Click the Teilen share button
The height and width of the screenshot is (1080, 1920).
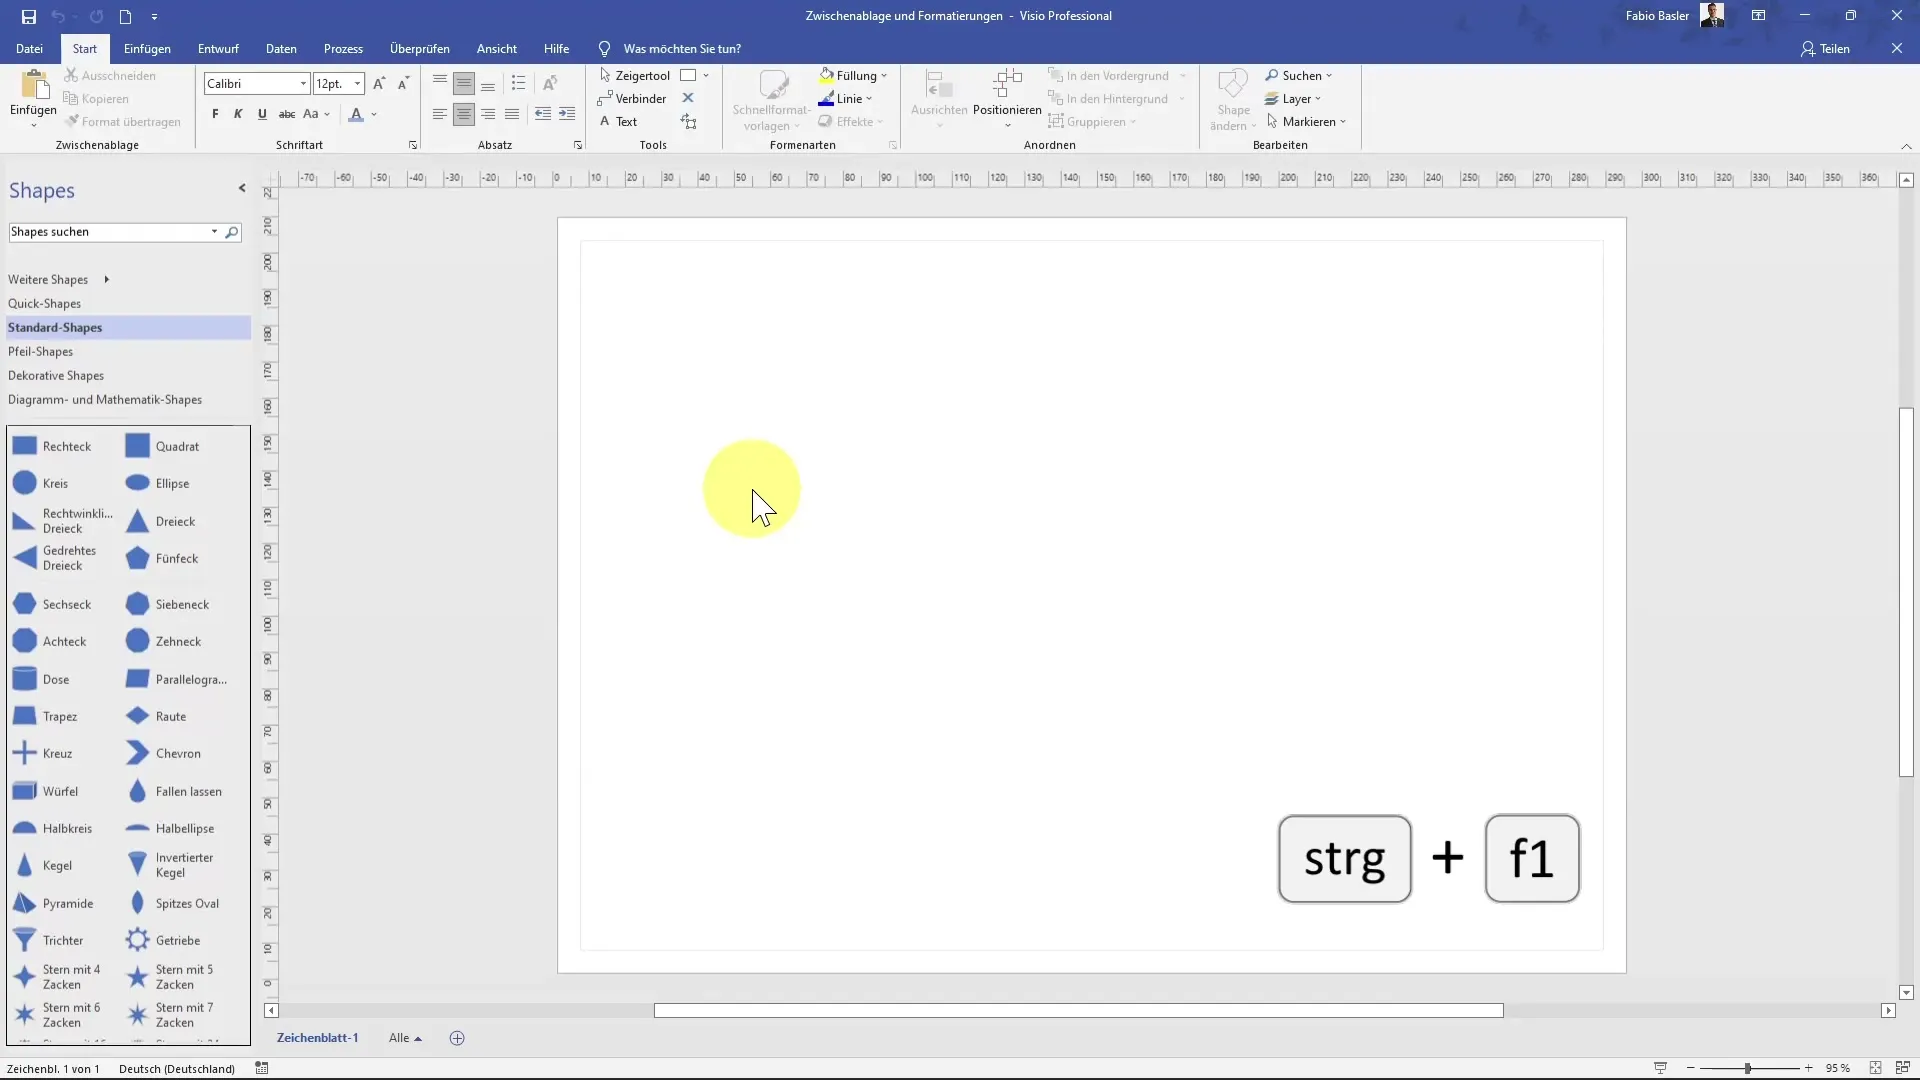(1825, 49)
